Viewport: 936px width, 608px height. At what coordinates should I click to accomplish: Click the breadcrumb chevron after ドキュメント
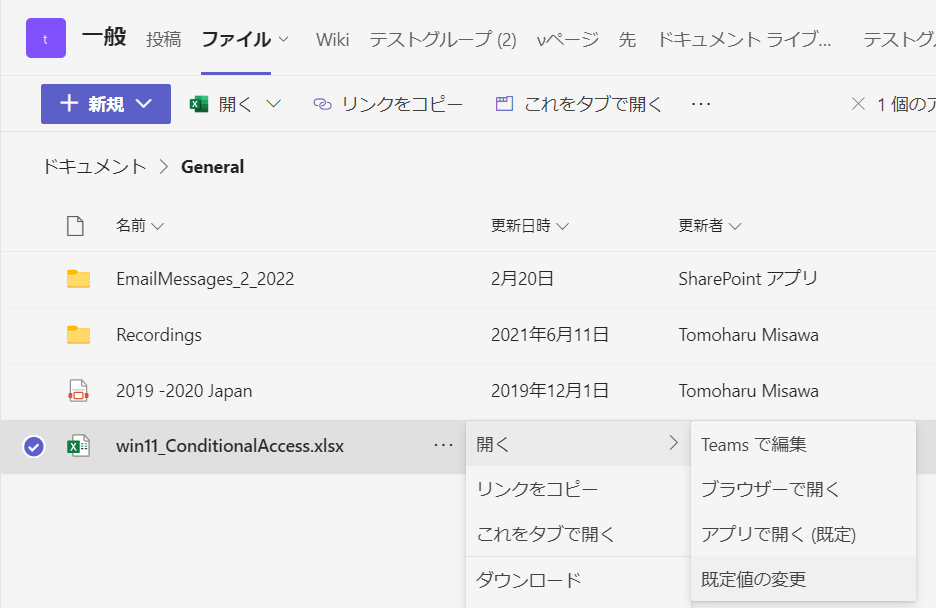tap(164, 166)
